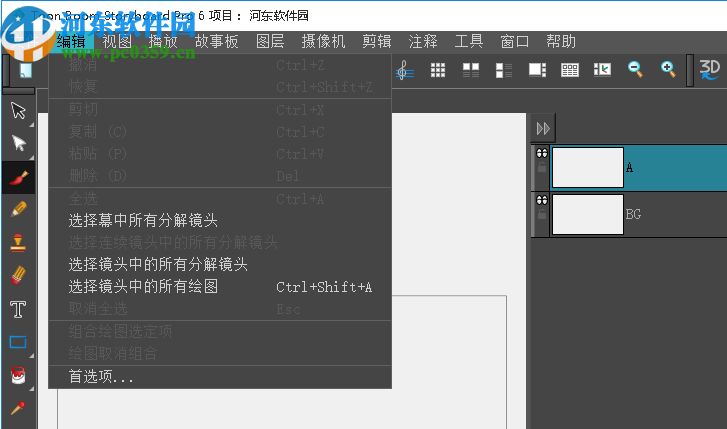Click the music note sound icon

(404, 70)
